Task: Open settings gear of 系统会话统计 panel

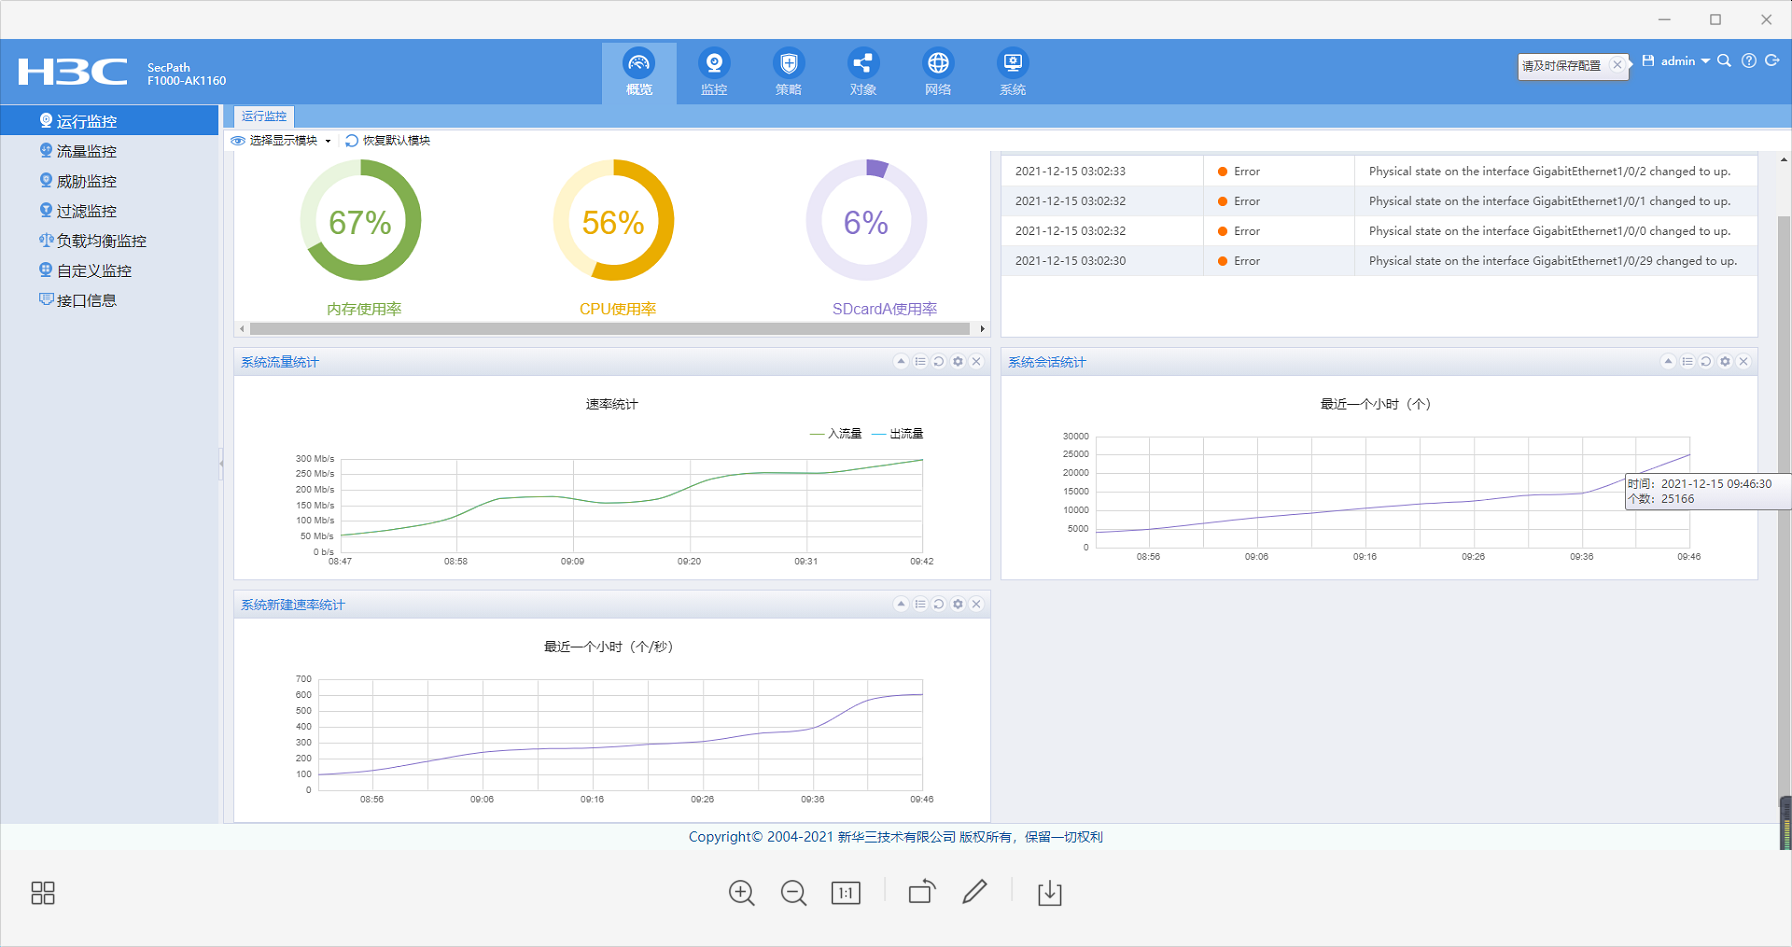Action: coord(1725,362)
